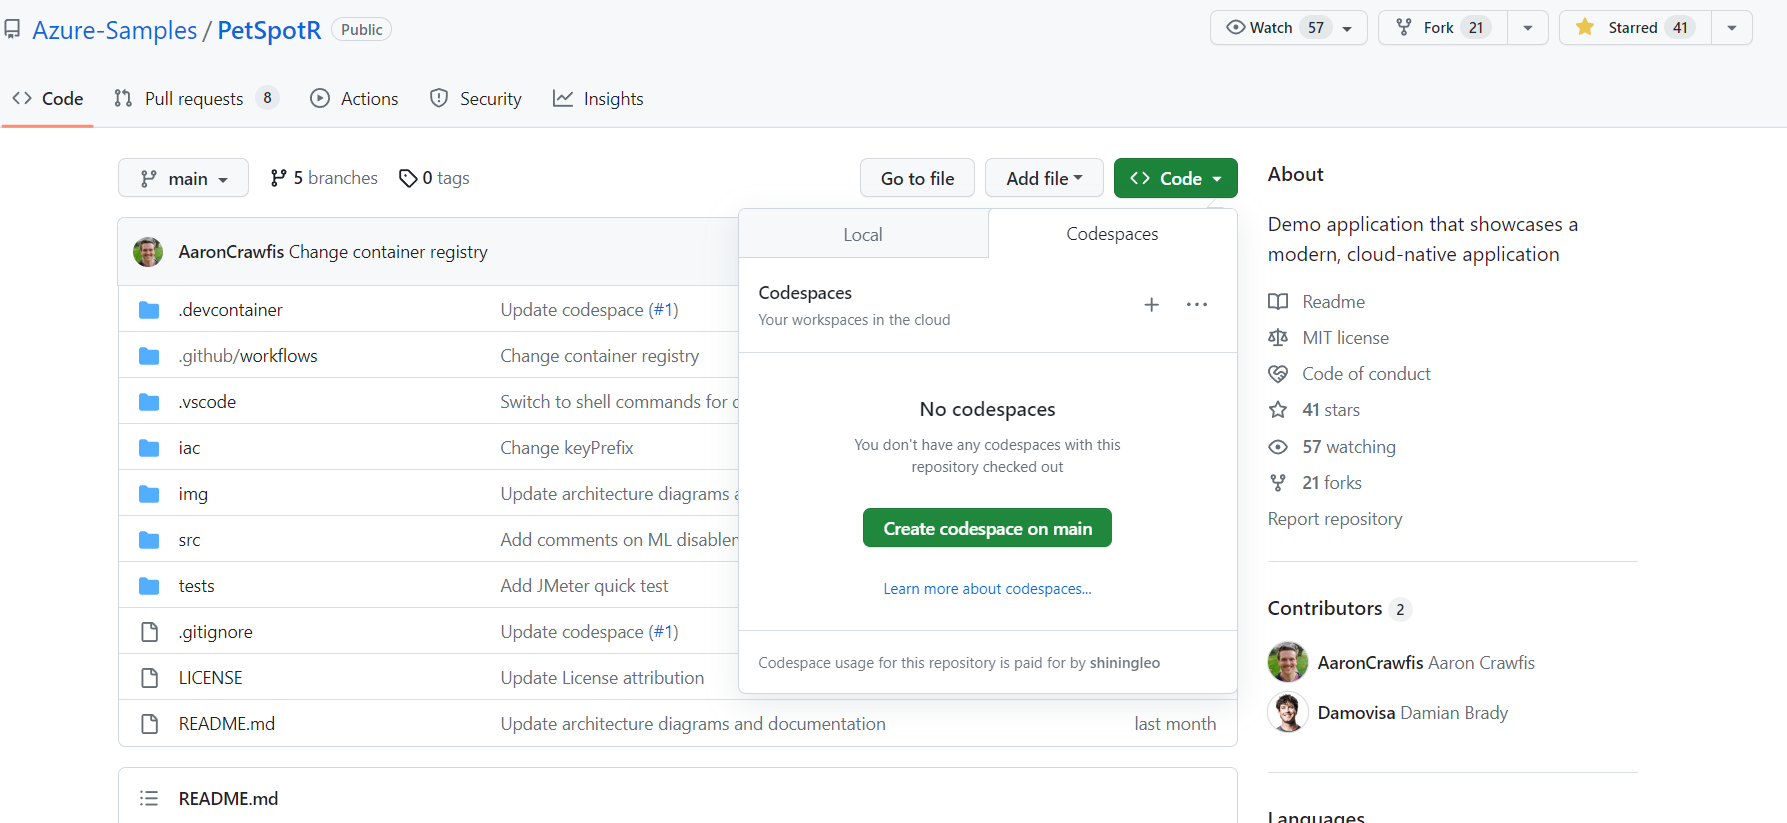The image size is (1787, 823).
Task: Open the 'Update License attribution' commit message
Action: click(x=602, y=678)
